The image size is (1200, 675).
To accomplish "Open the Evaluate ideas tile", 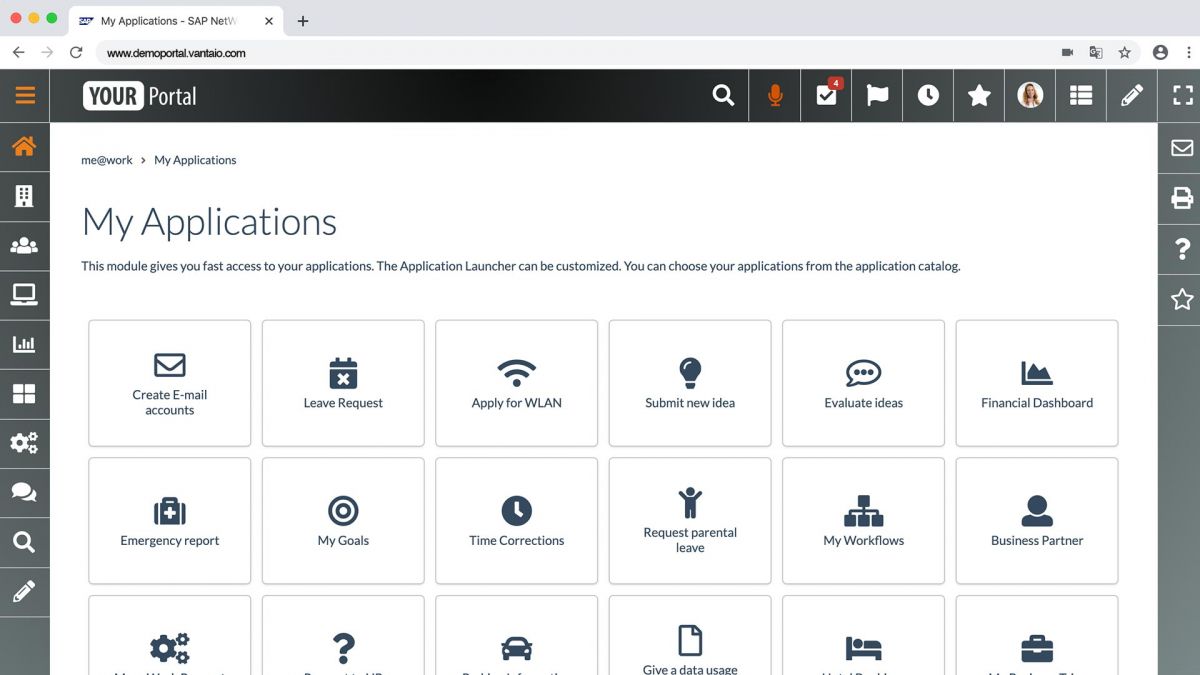I will 863,383.
